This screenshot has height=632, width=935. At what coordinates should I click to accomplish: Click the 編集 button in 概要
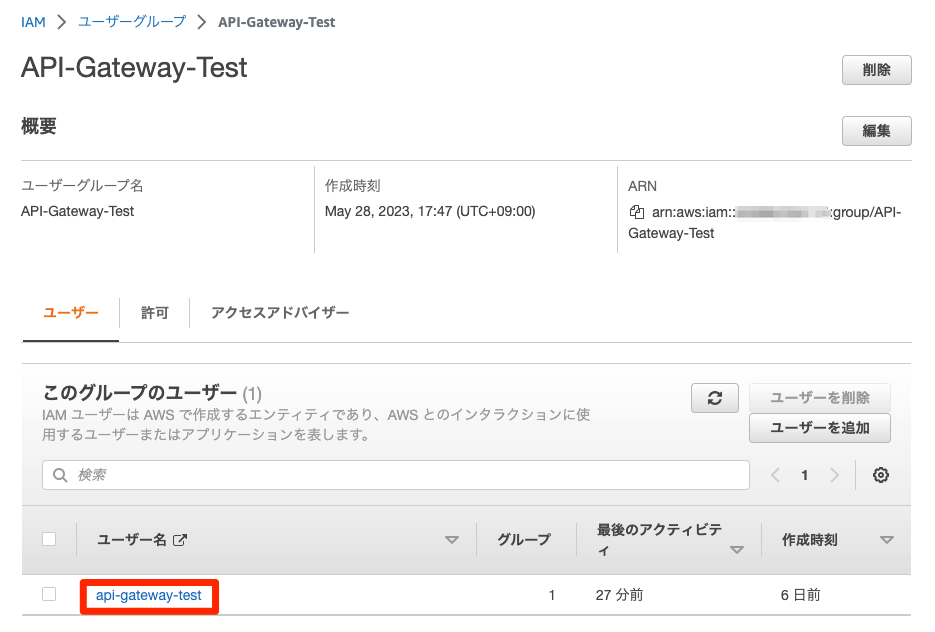pyautogui.click(x=876, y=131)
